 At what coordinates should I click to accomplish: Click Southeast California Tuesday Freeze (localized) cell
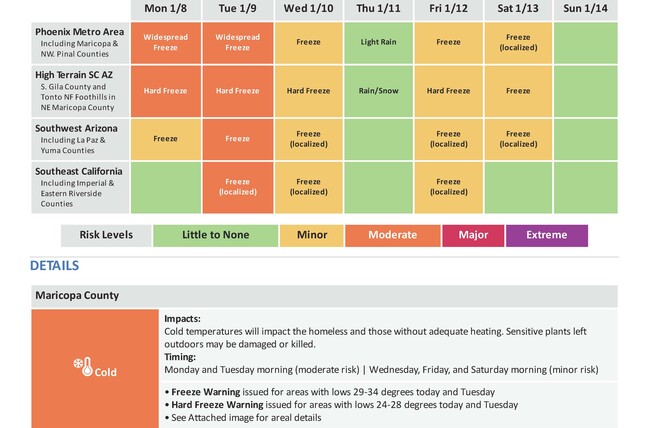click(x=238, y=187)
